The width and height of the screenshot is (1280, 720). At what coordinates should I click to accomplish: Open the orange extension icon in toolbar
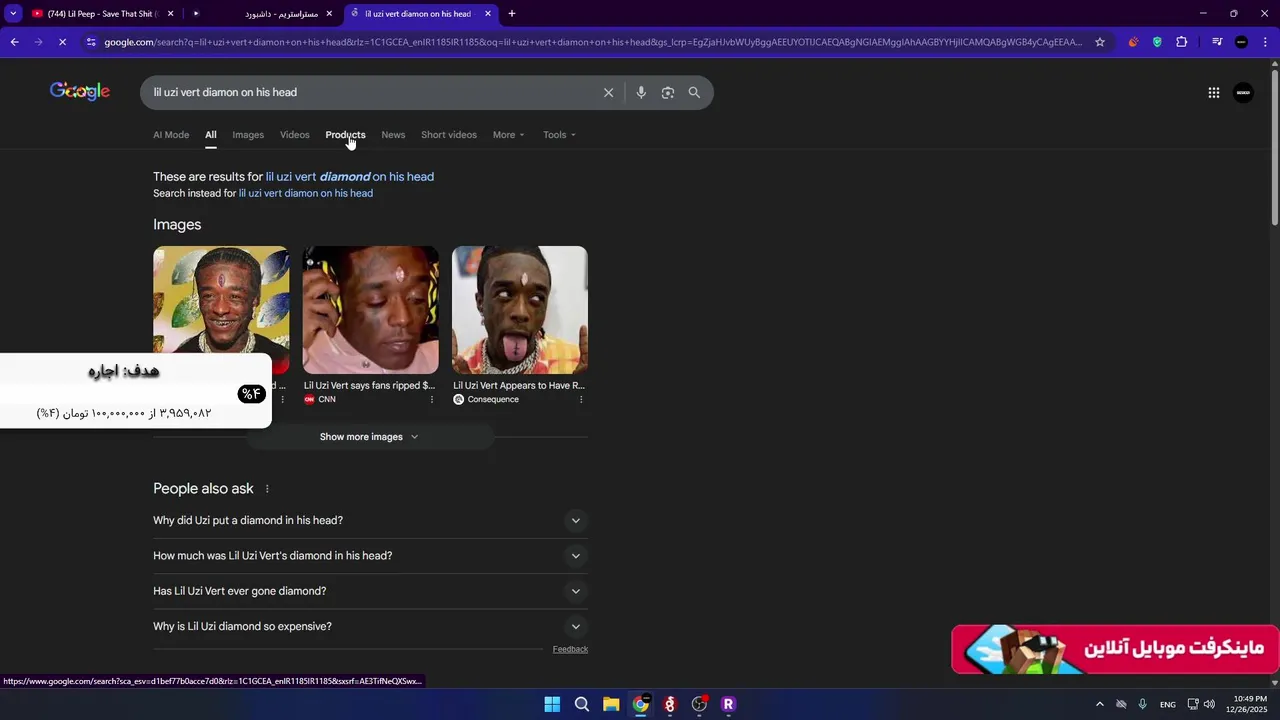tap(1133, 42)
